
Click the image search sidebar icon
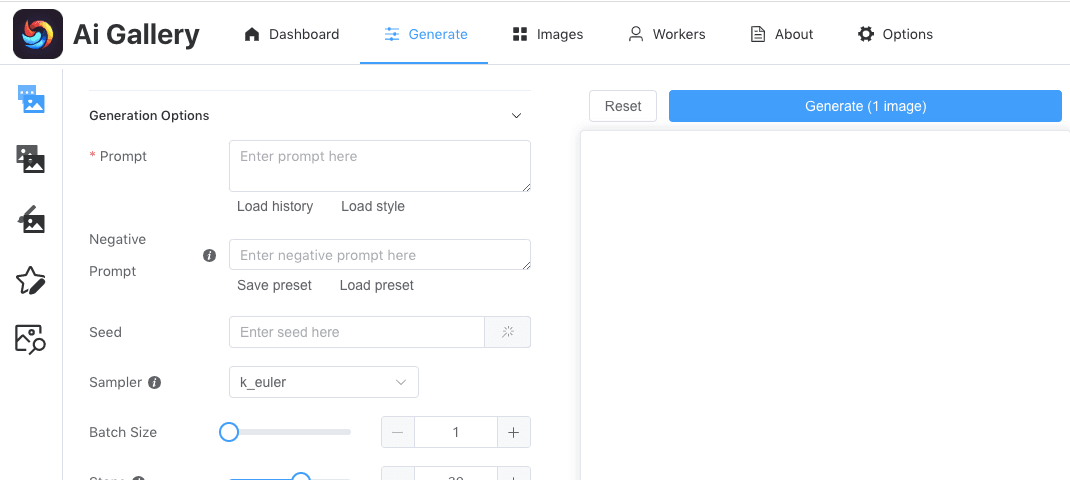31,340
